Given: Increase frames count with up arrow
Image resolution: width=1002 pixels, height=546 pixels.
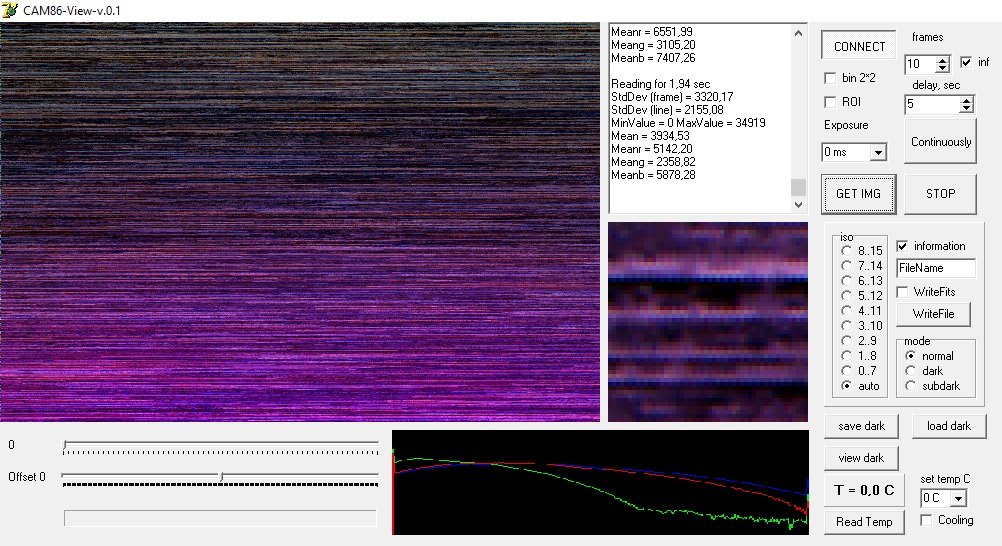Looking at the screenshot, I should [x=943, y=60].
